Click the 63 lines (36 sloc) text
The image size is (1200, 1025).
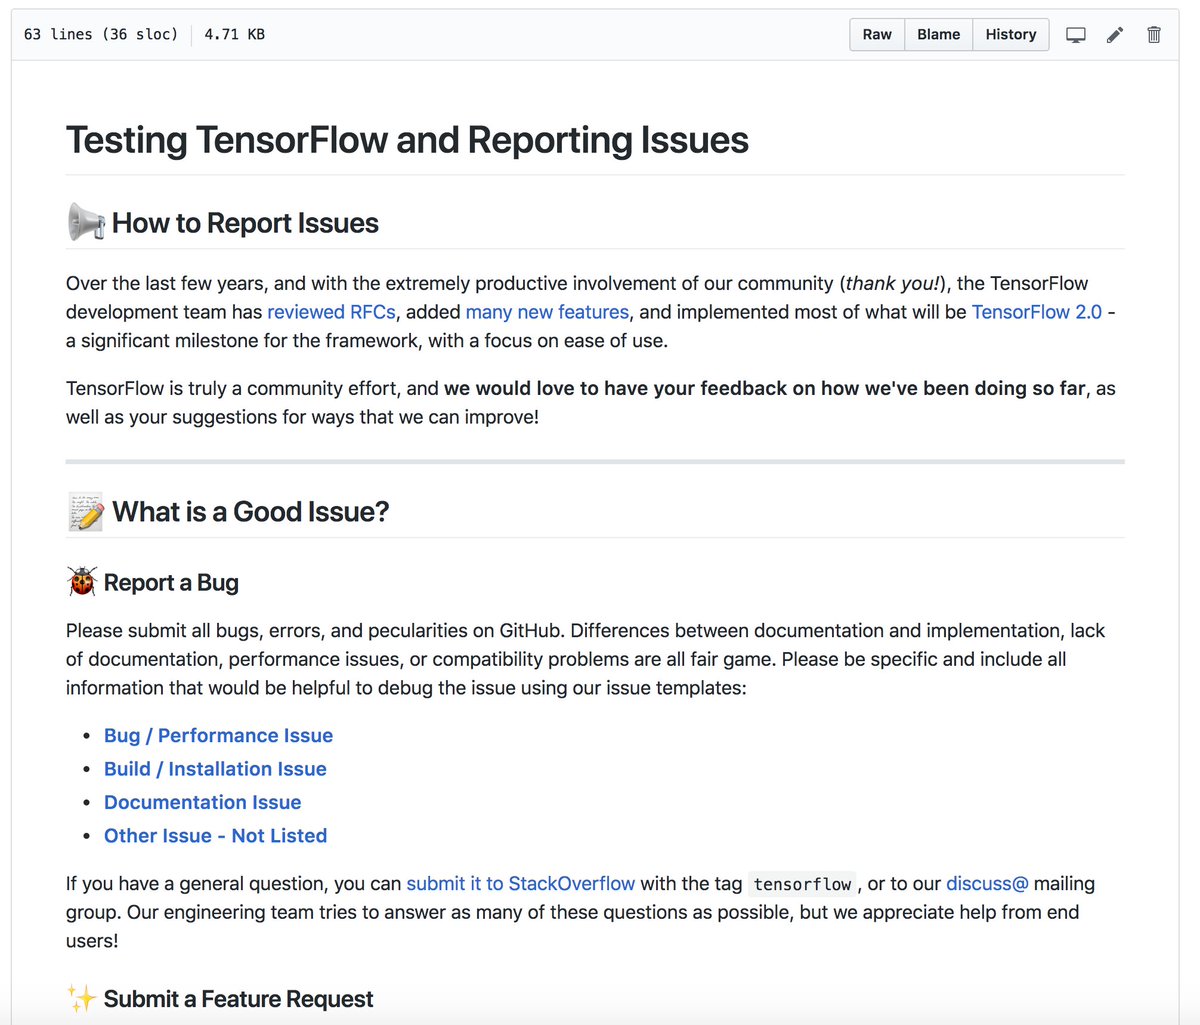[x=101, y=34]
